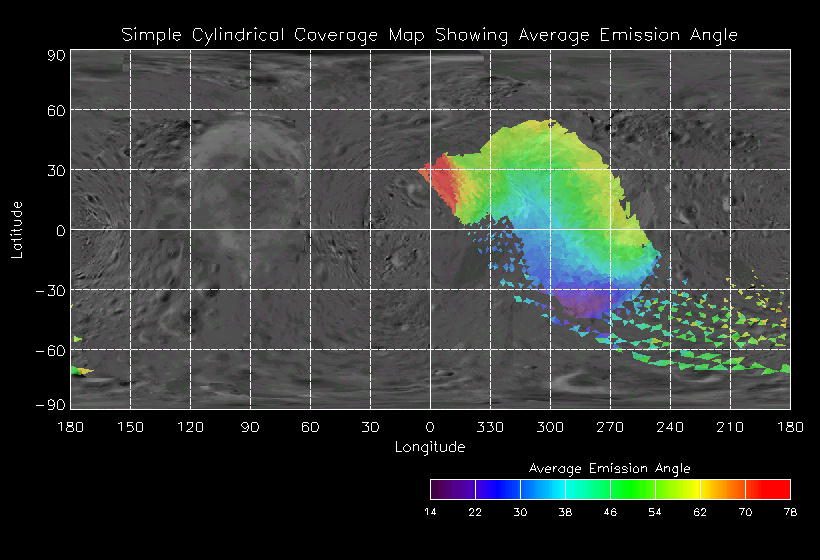This screenshot has width=820, height=560.
Task: Click the 'Latitude' axis label
Action: (x=17, y=230)
